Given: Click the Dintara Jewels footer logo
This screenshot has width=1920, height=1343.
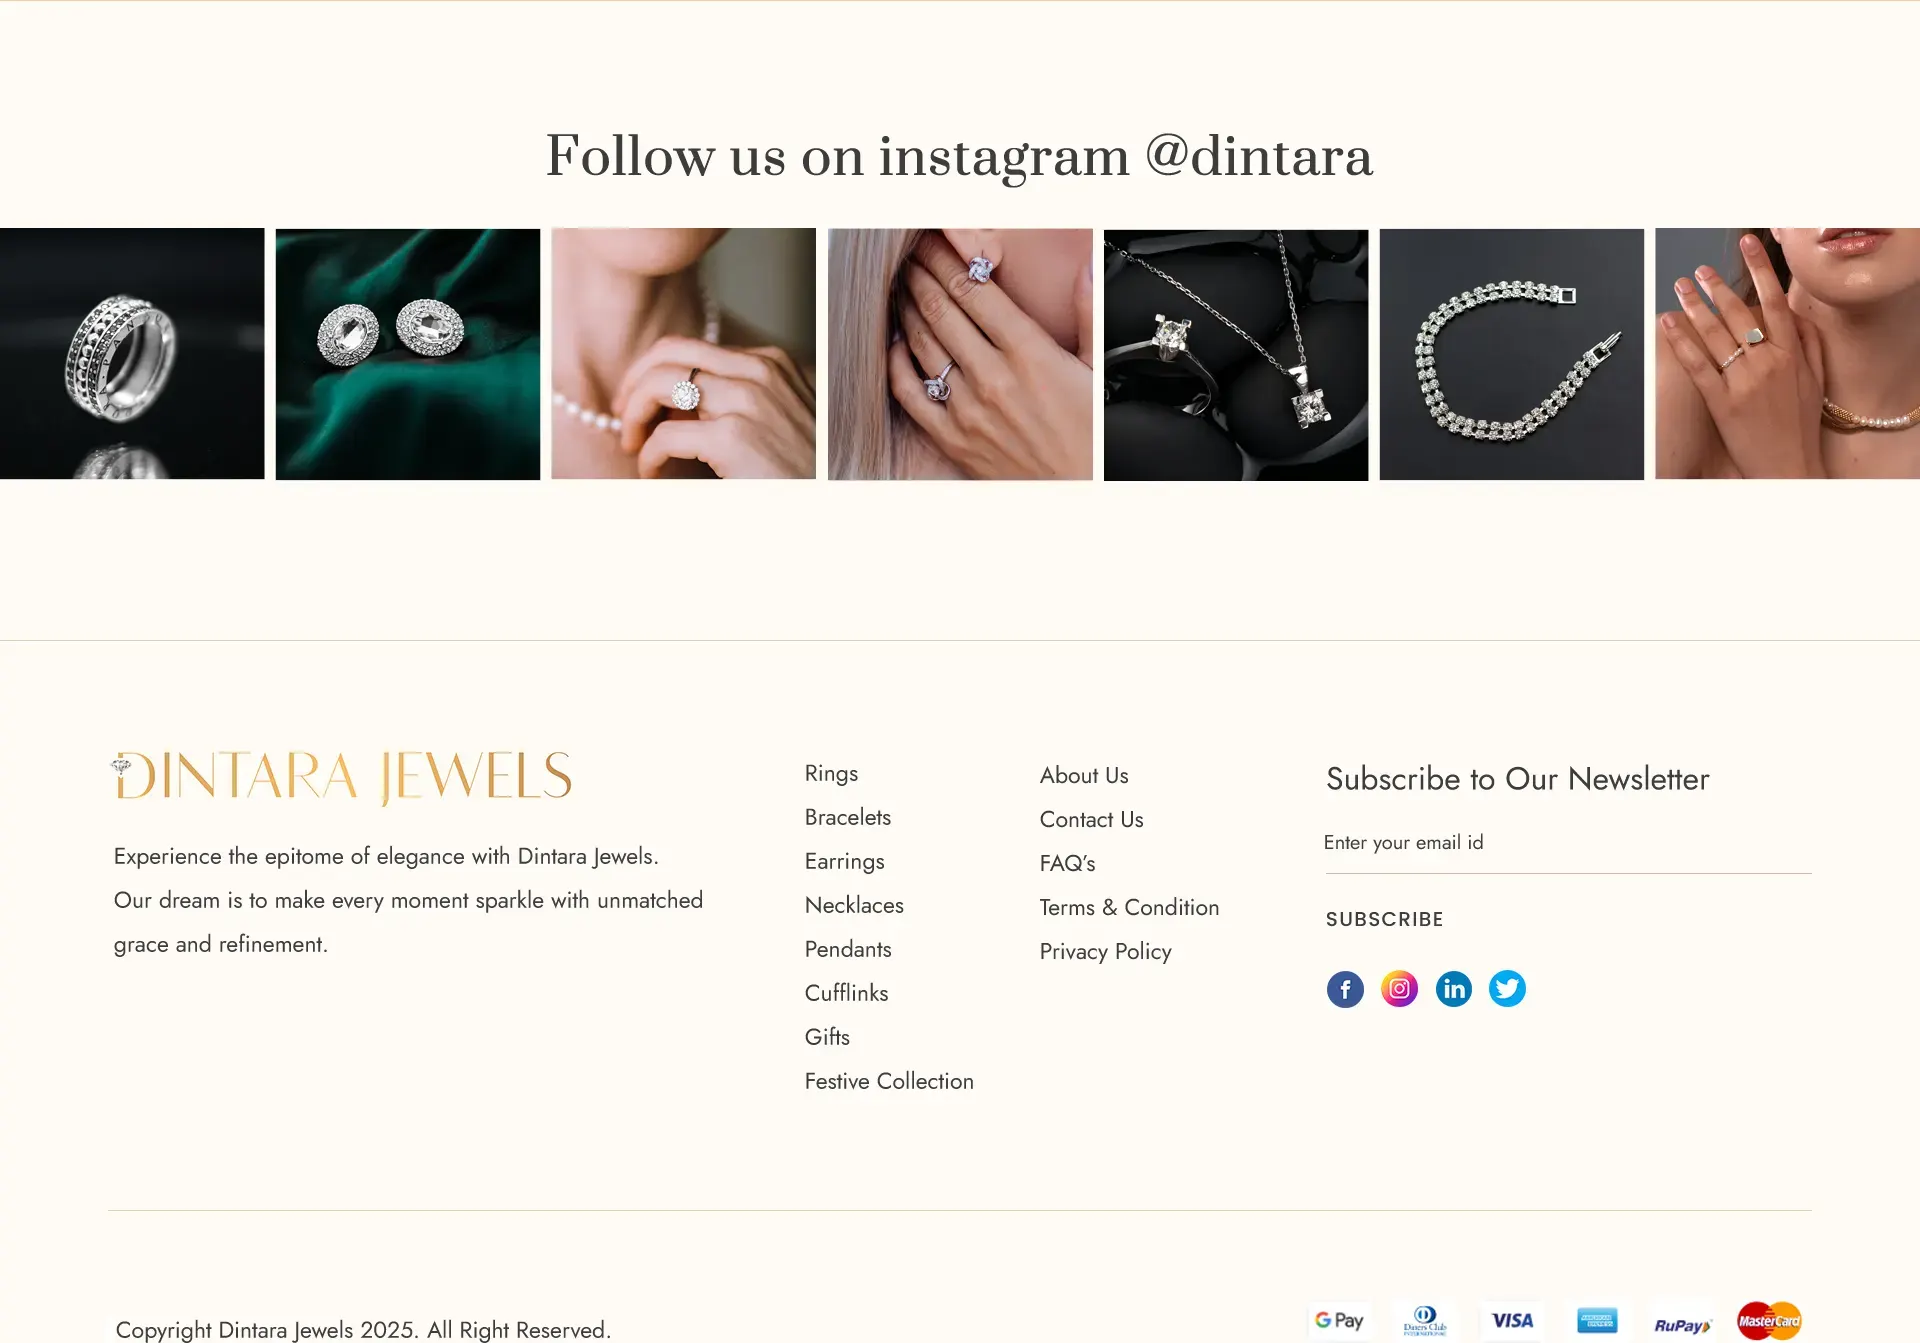Looking at the screenshot, I should (342, 777).
